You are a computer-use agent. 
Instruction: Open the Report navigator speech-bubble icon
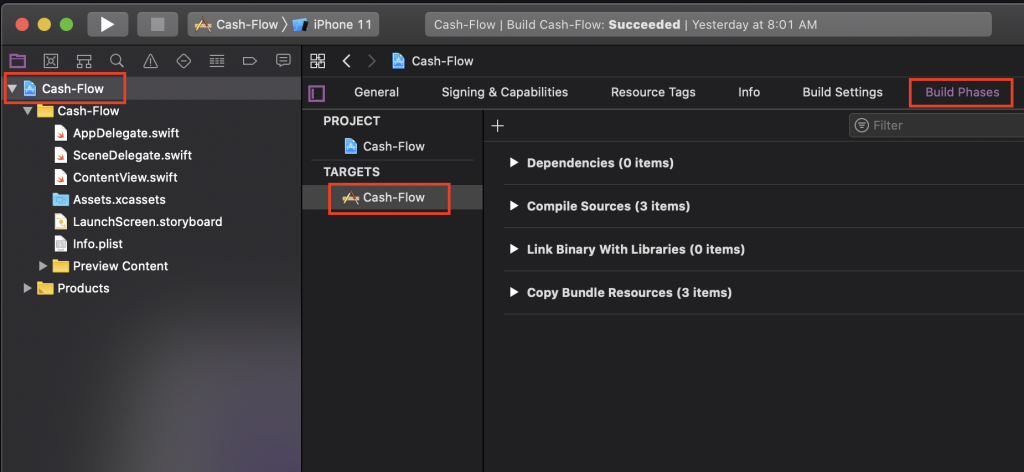[283, 61]
